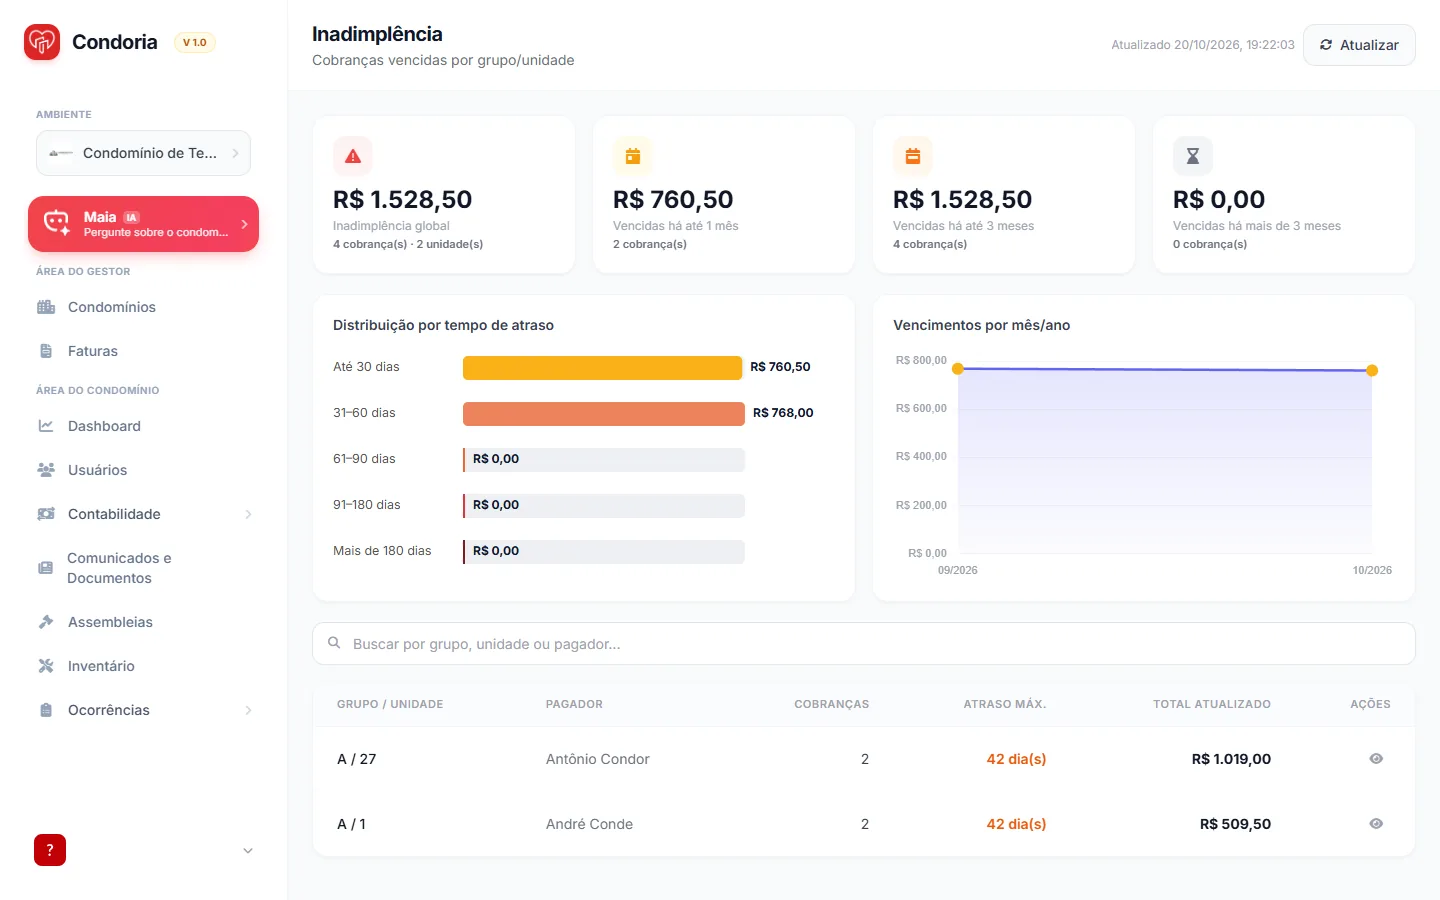Click the Assembleias gavel icon
Image resolution: width=1440 pixels, height=900 pixels.
[x=46, y=622]
